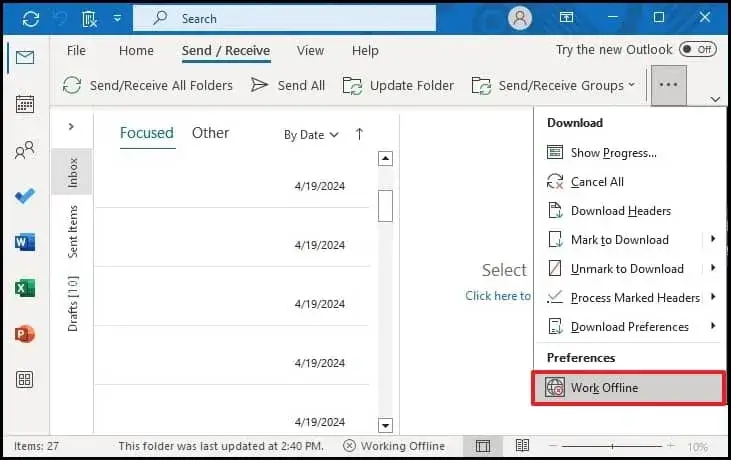Open the To Do checkmark app
731x460 pixels.
tap(25, 196)
